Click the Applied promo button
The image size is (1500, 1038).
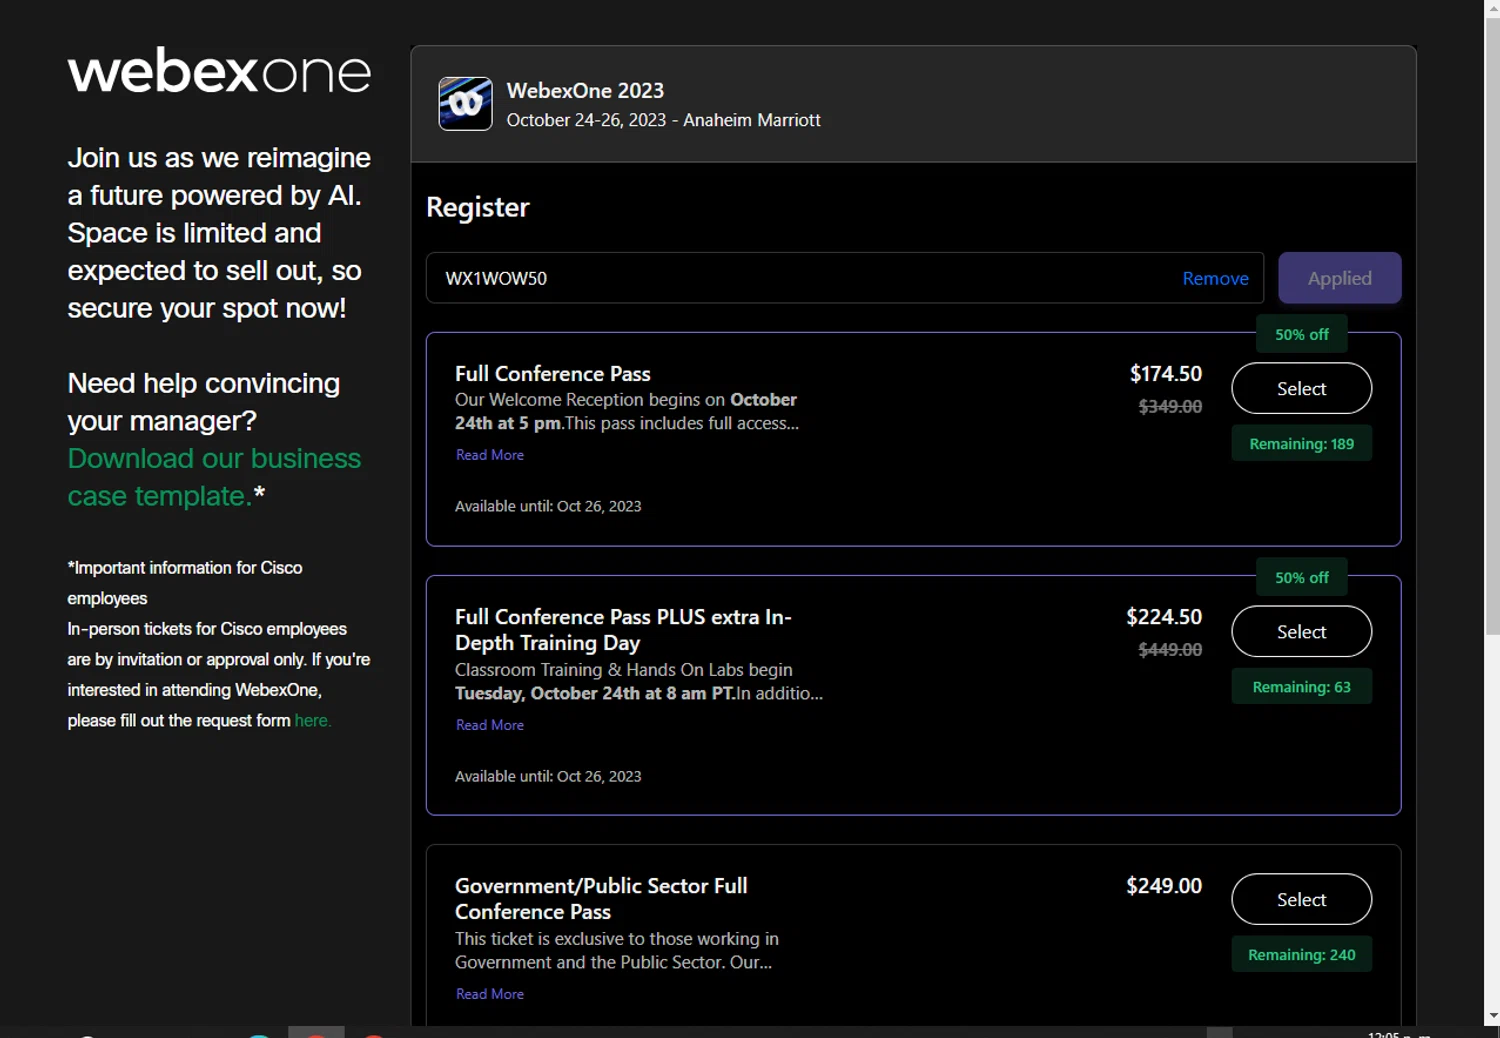1339,278
